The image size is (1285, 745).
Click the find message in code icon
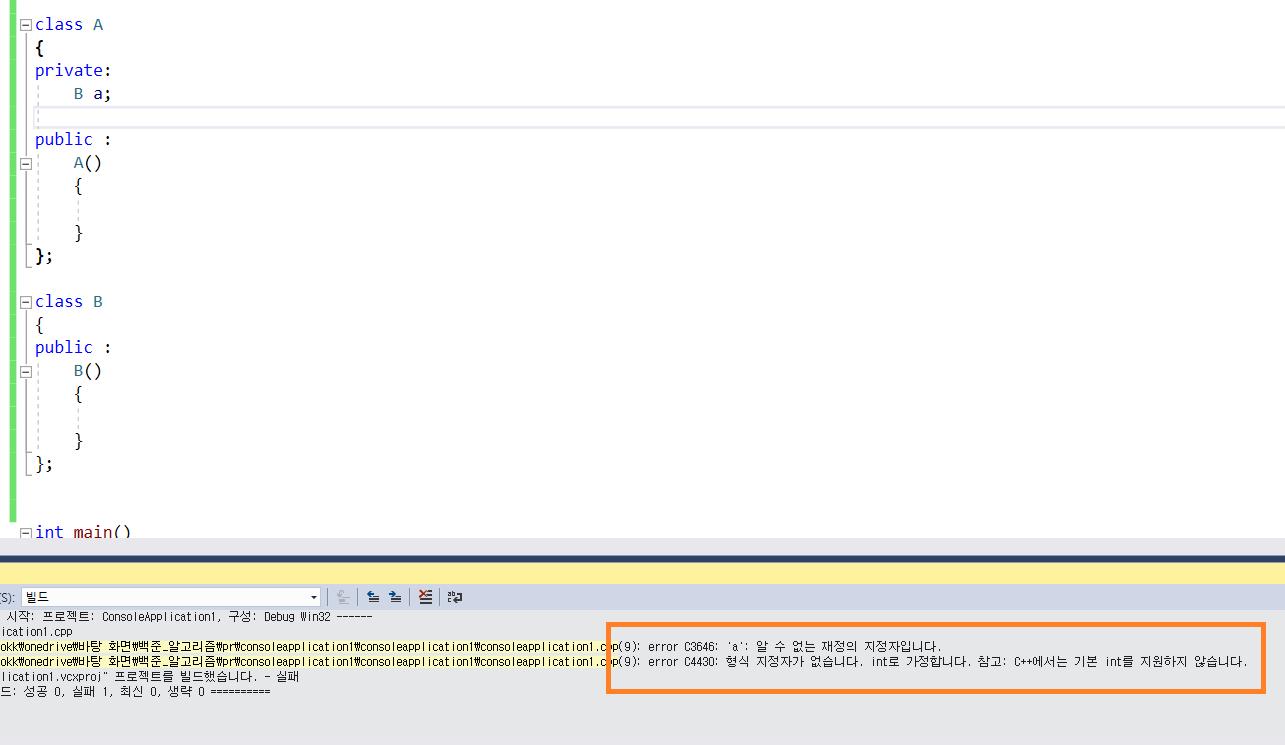343,597
